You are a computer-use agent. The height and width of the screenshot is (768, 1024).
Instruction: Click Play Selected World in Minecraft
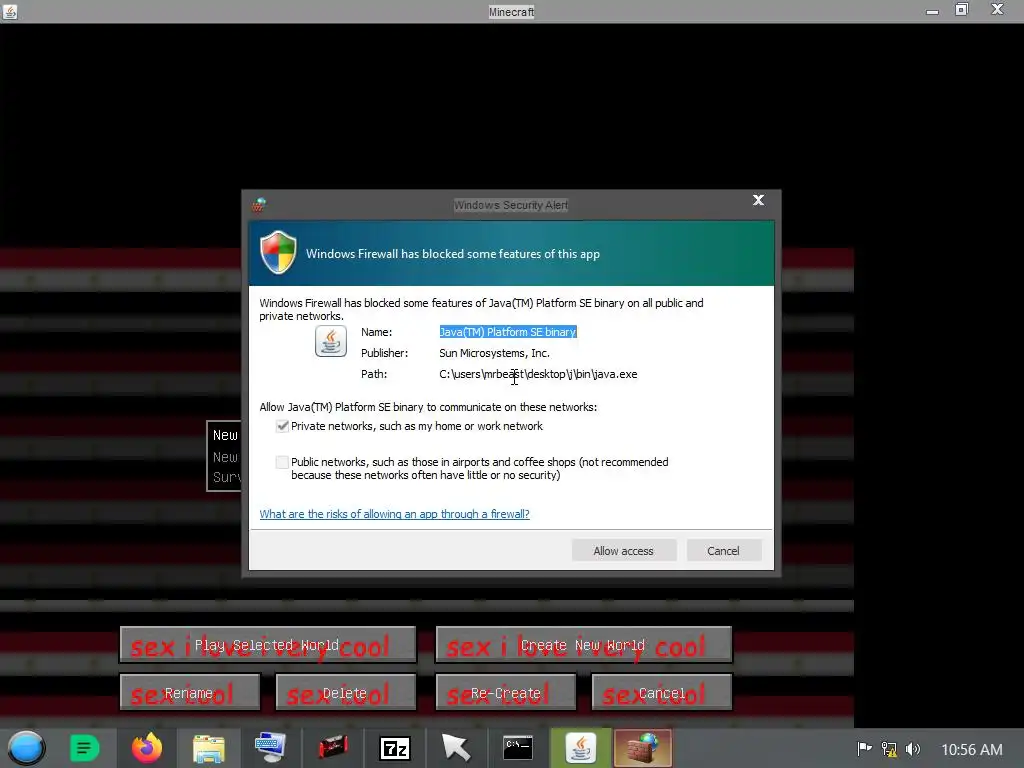(x=268, y=645)
